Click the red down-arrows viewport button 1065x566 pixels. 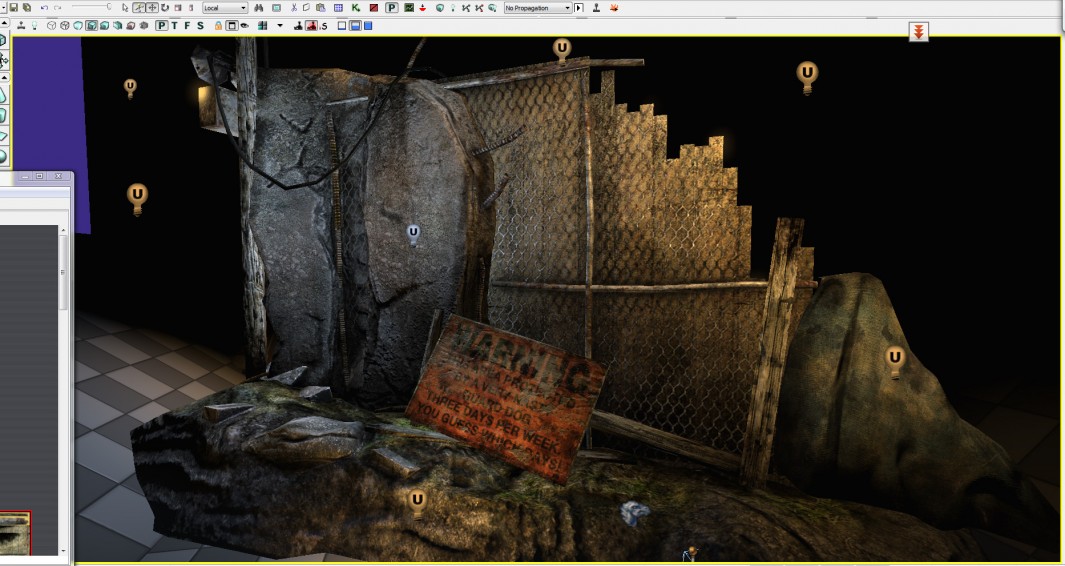pos(918,32)
